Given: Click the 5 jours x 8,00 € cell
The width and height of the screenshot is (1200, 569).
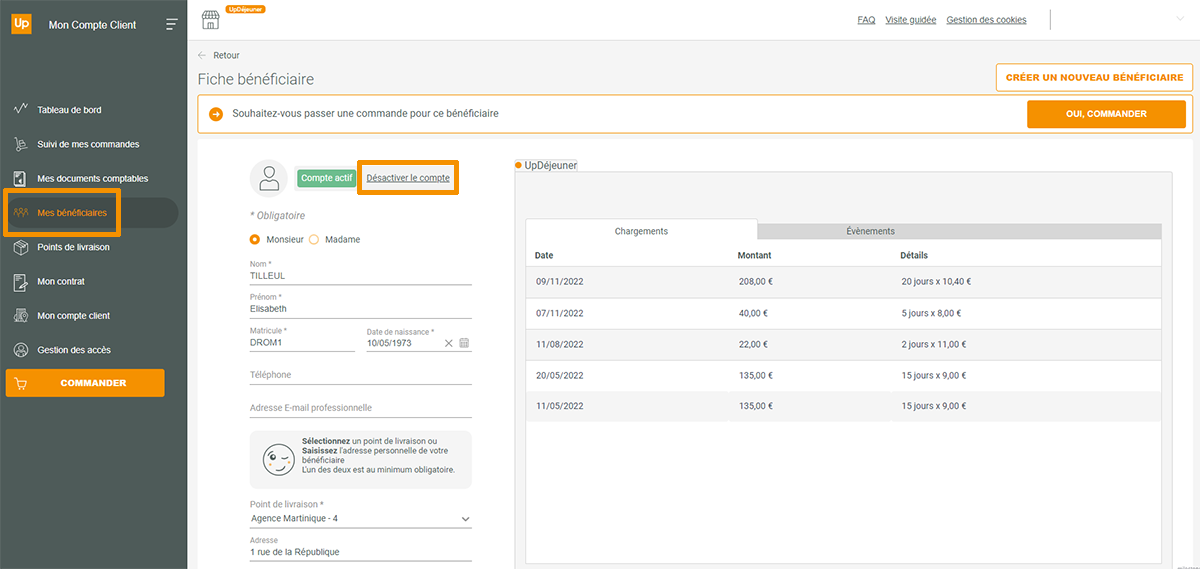Looking at the screenshot, I should [933, 313].
